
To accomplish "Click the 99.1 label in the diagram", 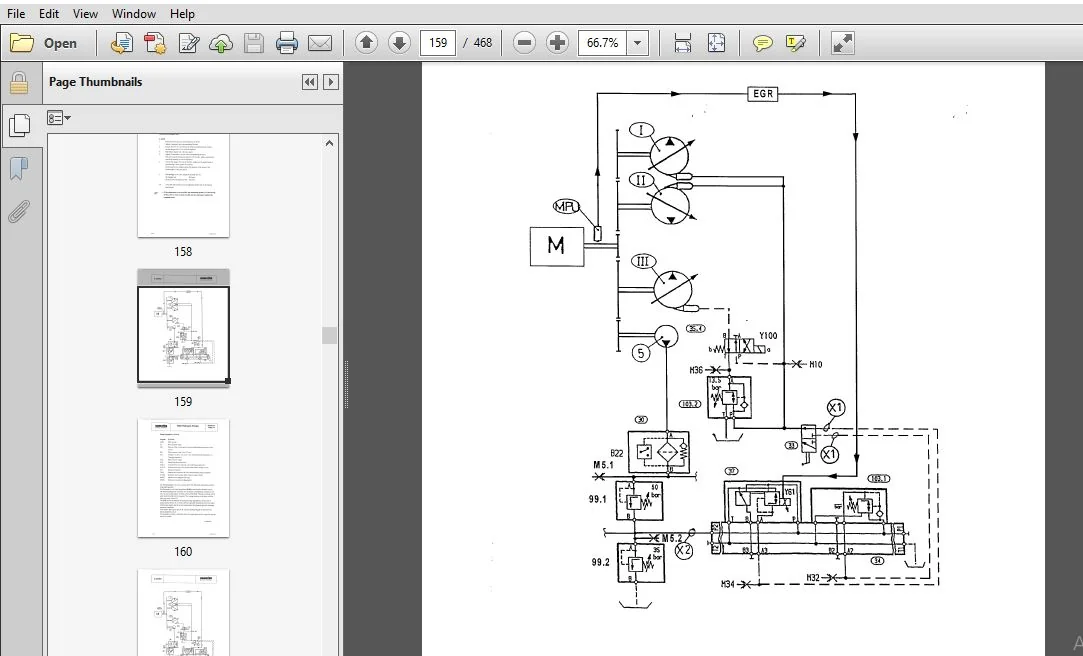I will click(x=597, y=499).
